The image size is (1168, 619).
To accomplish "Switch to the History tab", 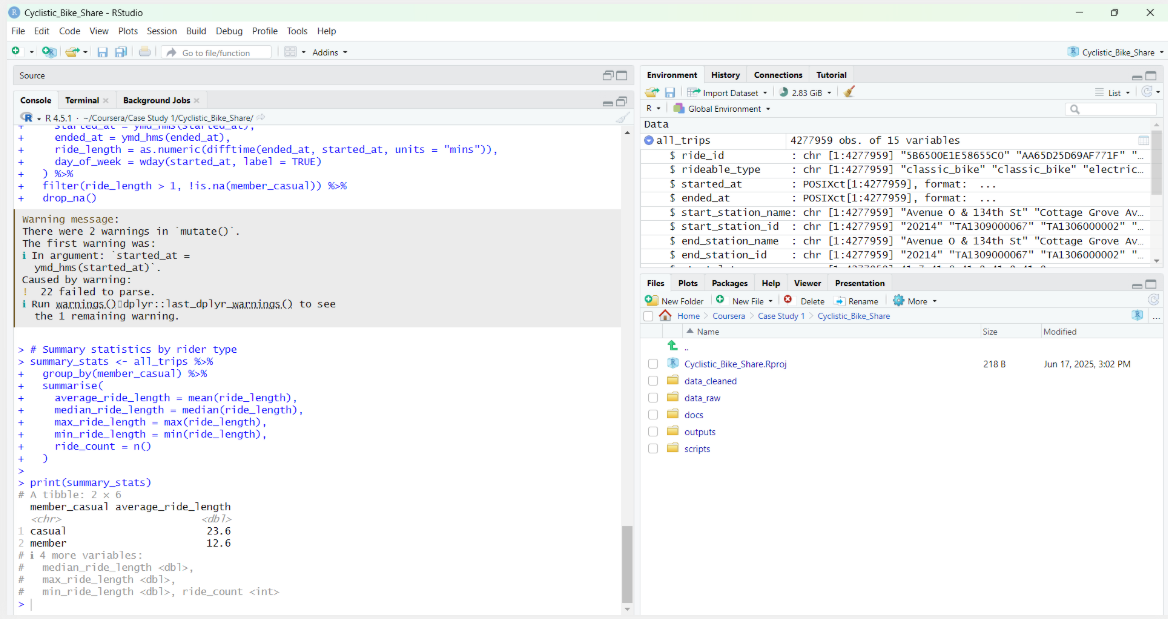I will pos(725,74).
